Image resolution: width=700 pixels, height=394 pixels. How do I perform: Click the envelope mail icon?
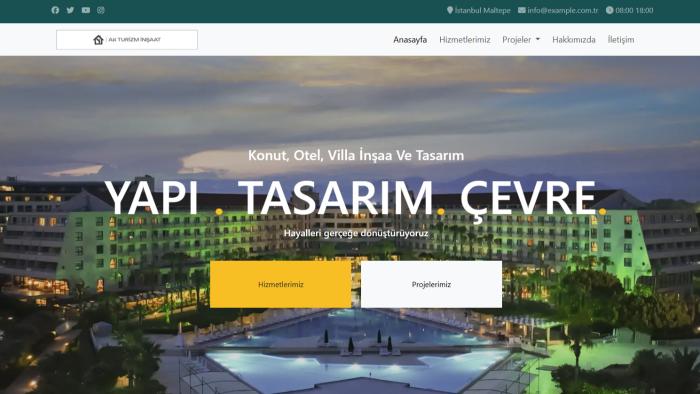point(521,10)
